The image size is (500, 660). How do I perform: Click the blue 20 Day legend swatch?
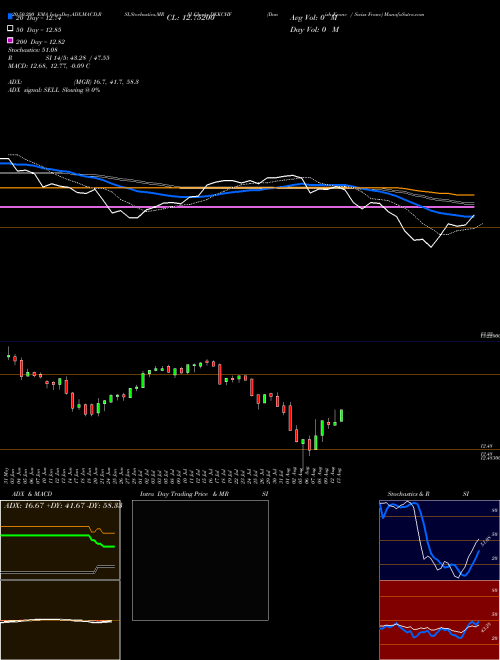11,16
